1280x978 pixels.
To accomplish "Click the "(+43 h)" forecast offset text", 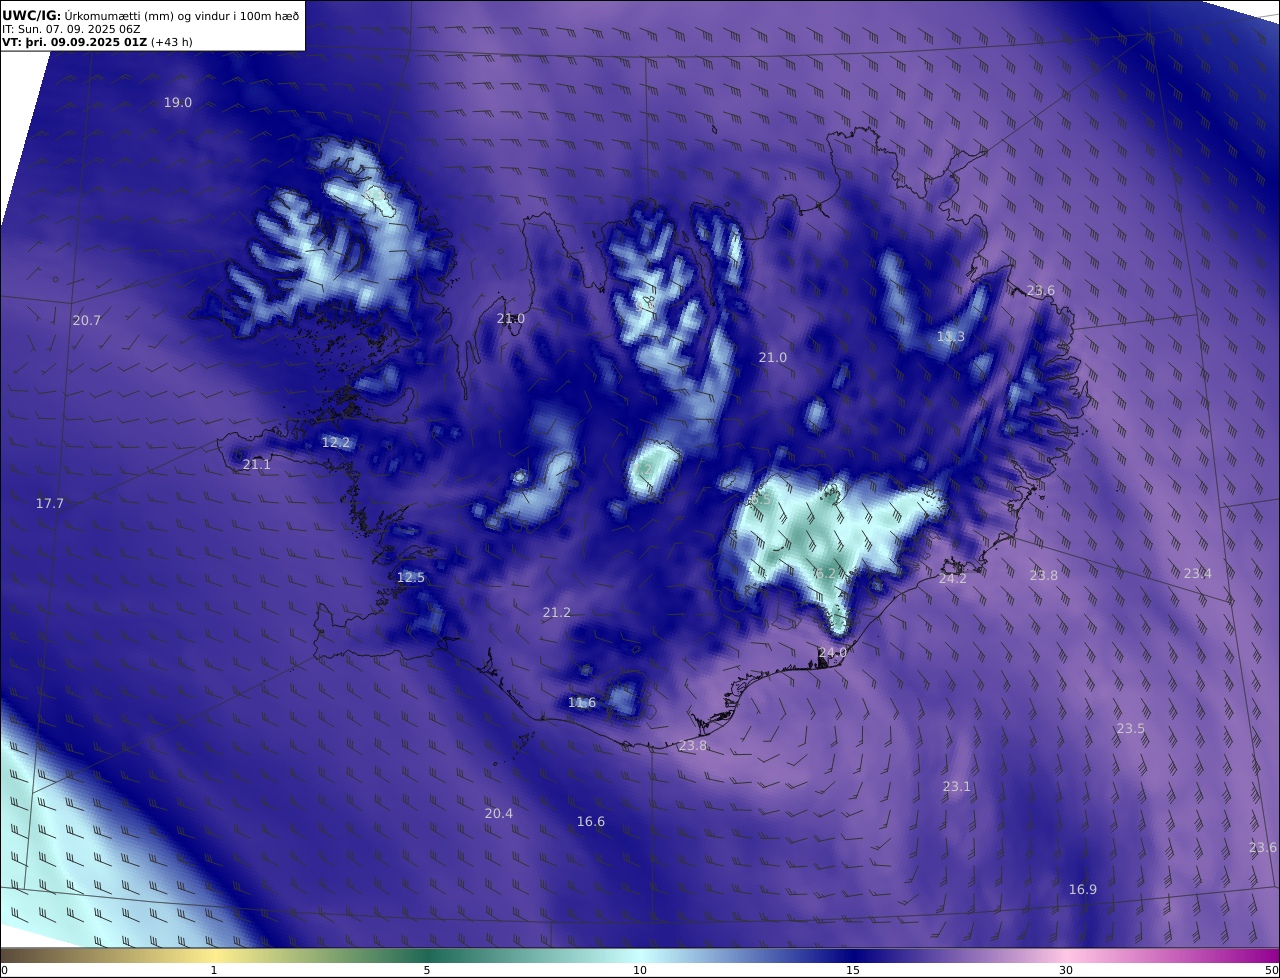I will (172, 42).
